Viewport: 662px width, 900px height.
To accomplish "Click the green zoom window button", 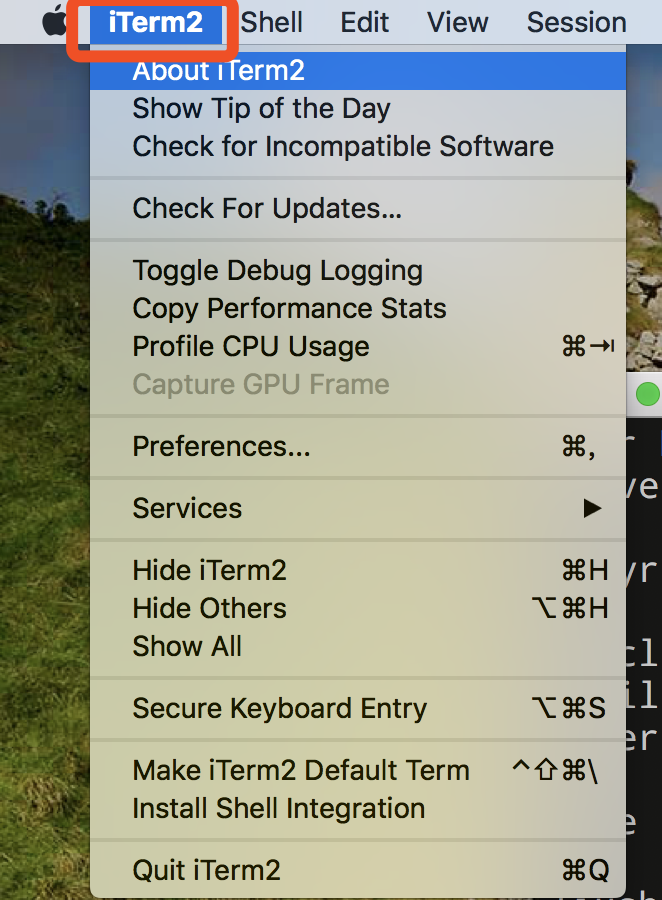I will click(648, 395).
